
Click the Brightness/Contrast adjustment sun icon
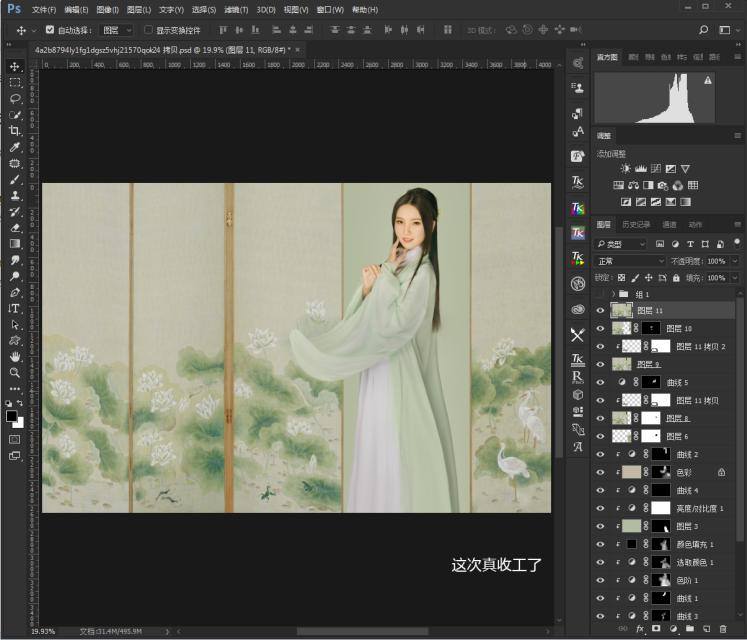point(626,169)
